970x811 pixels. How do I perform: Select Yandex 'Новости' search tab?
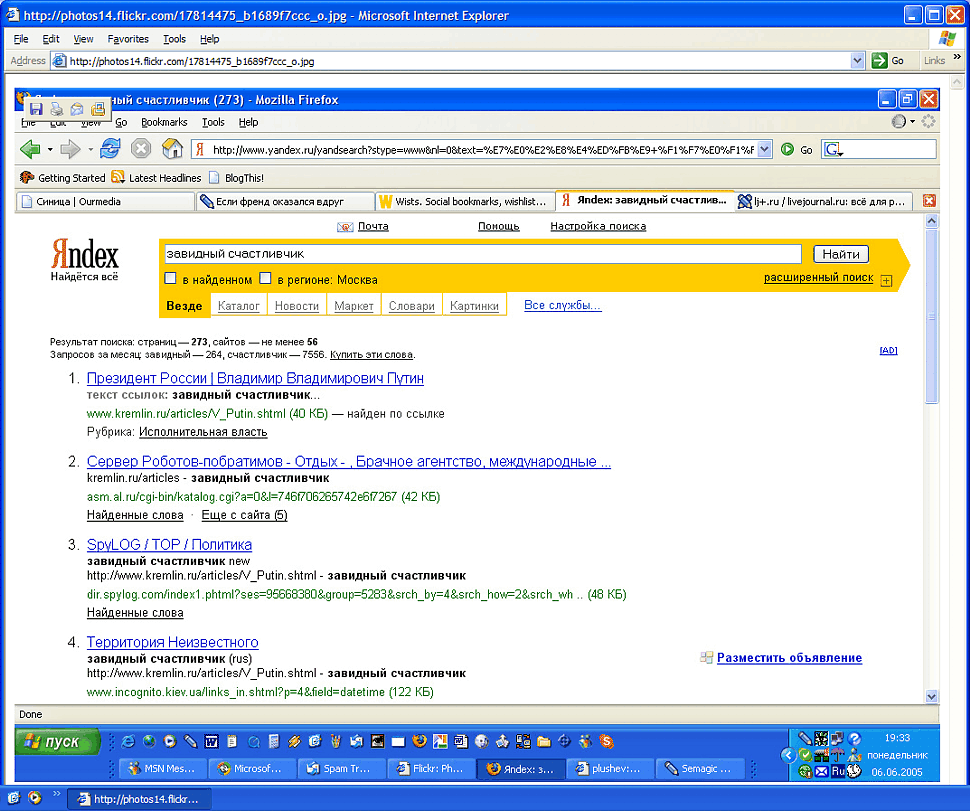pos(297,306)
